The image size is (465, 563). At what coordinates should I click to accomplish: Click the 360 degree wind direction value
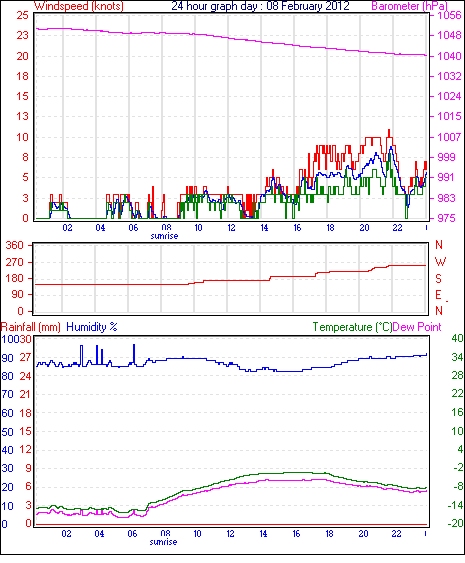14,246
